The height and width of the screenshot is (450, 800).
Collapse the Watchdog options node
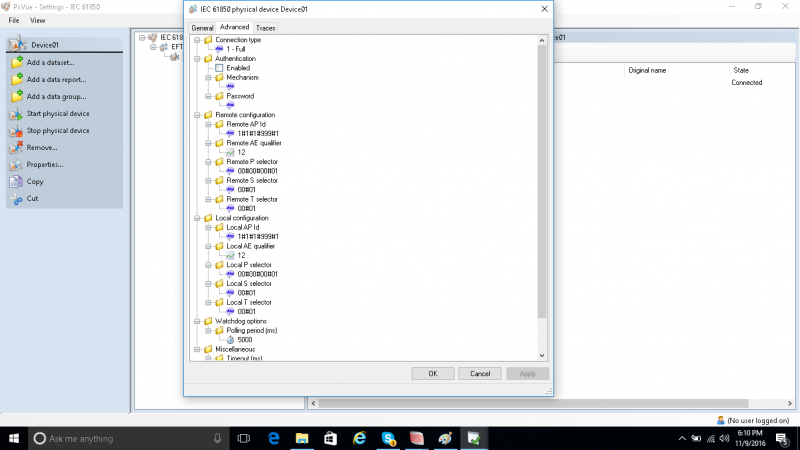(197, 321)
